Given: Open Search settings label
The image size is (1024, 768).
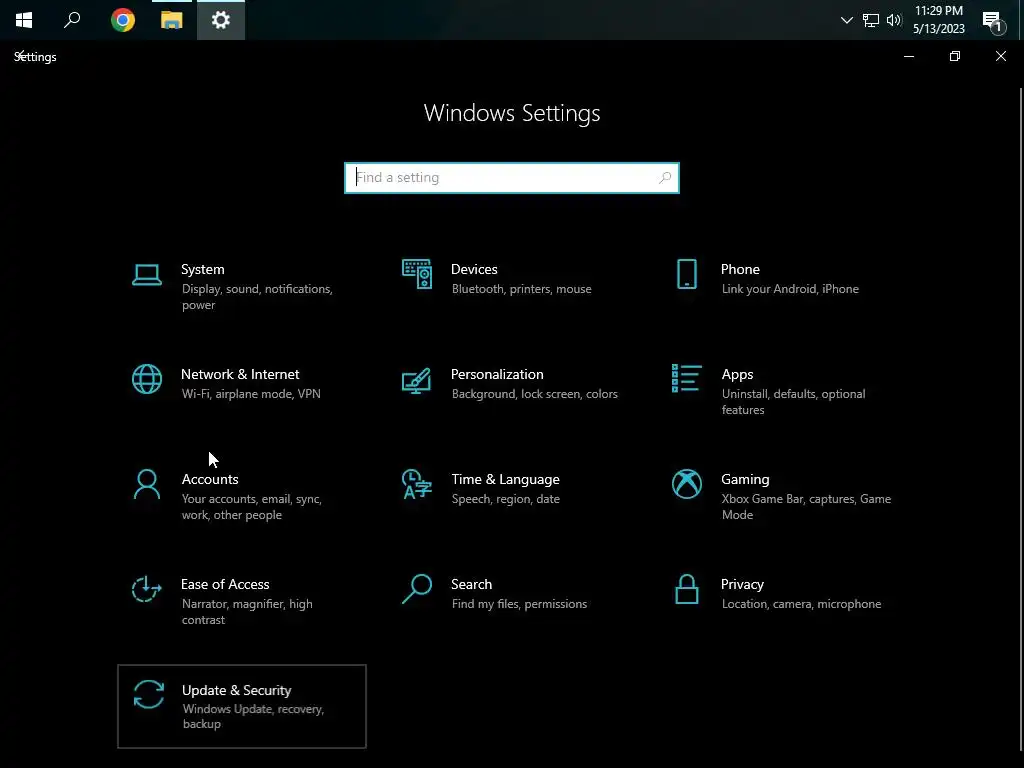Looking at the screenshot, I should click(472, 584).
